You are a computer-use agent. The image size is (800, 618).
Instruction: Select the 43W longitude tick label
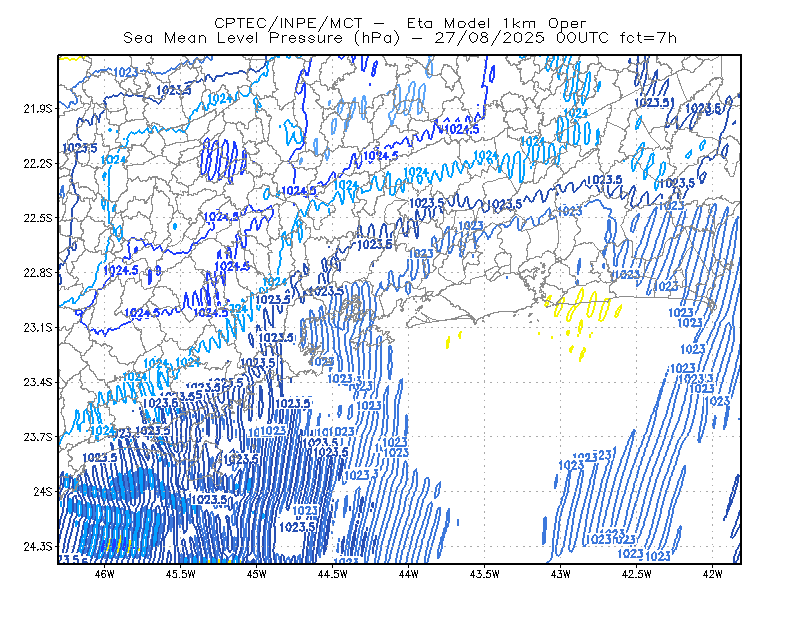pos(560,574)
